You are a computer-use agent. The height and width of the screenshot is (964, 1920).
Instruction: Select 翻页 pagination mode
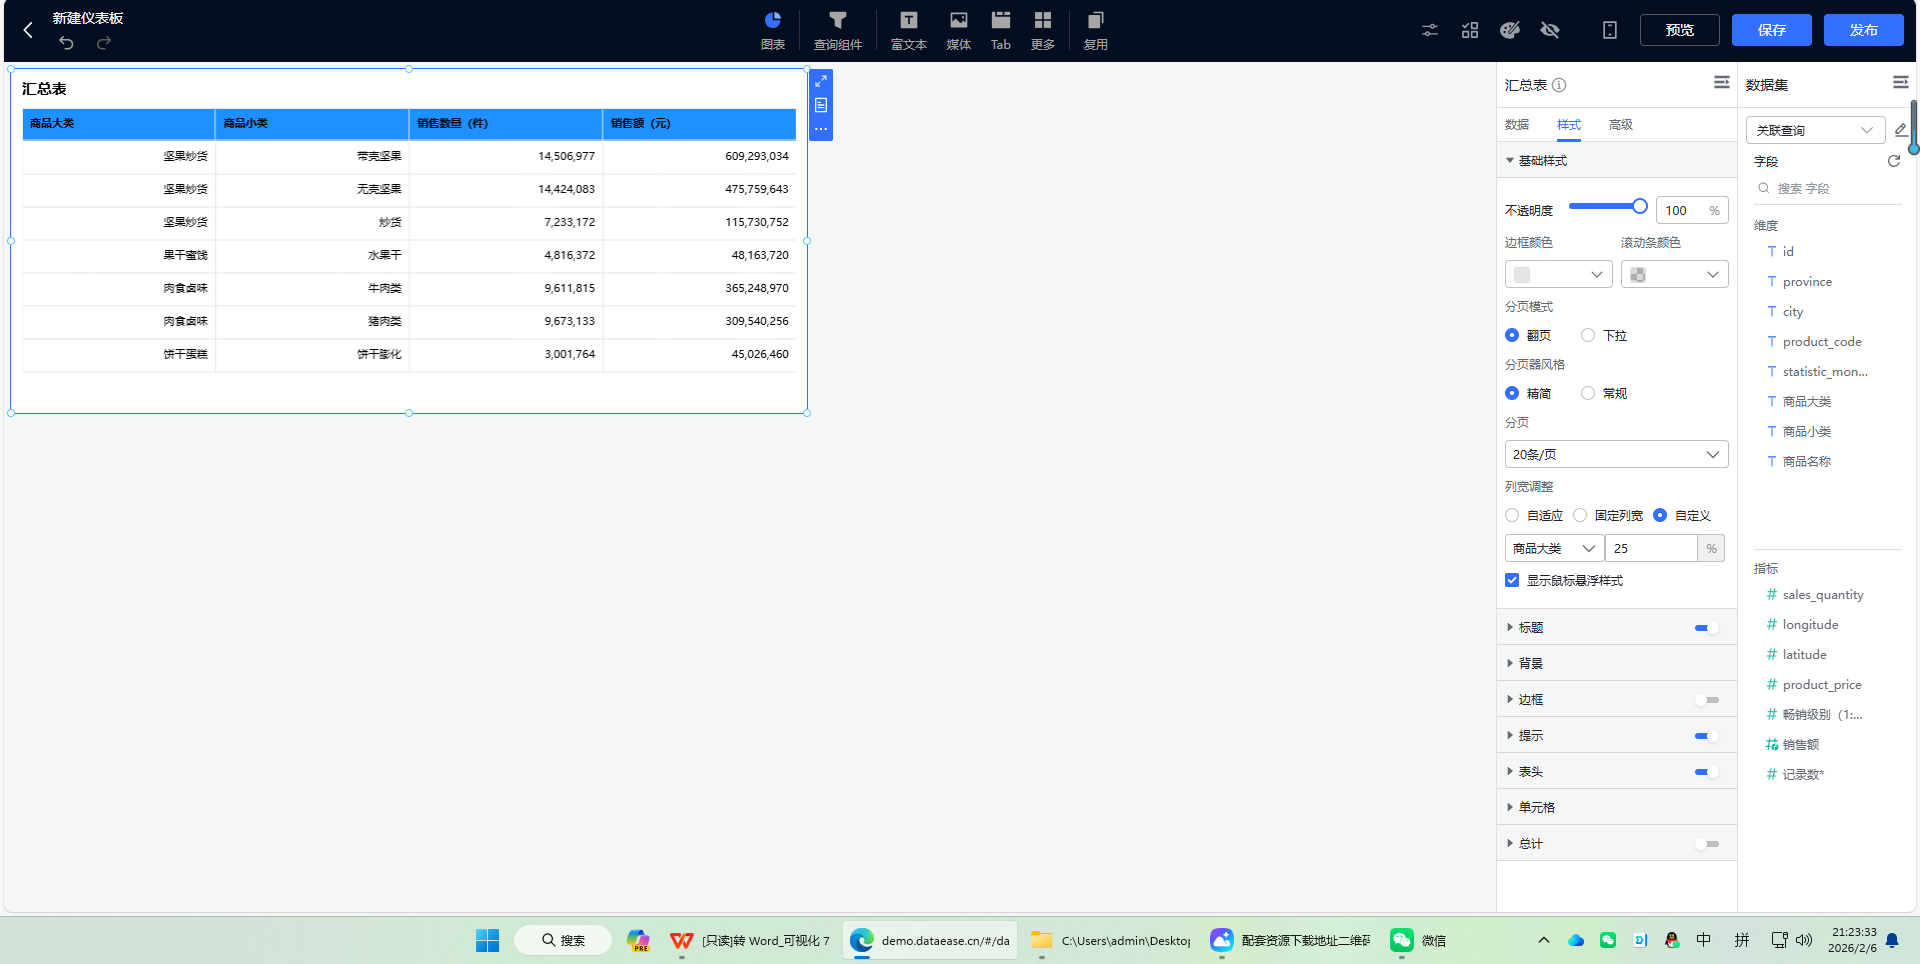1528,335
